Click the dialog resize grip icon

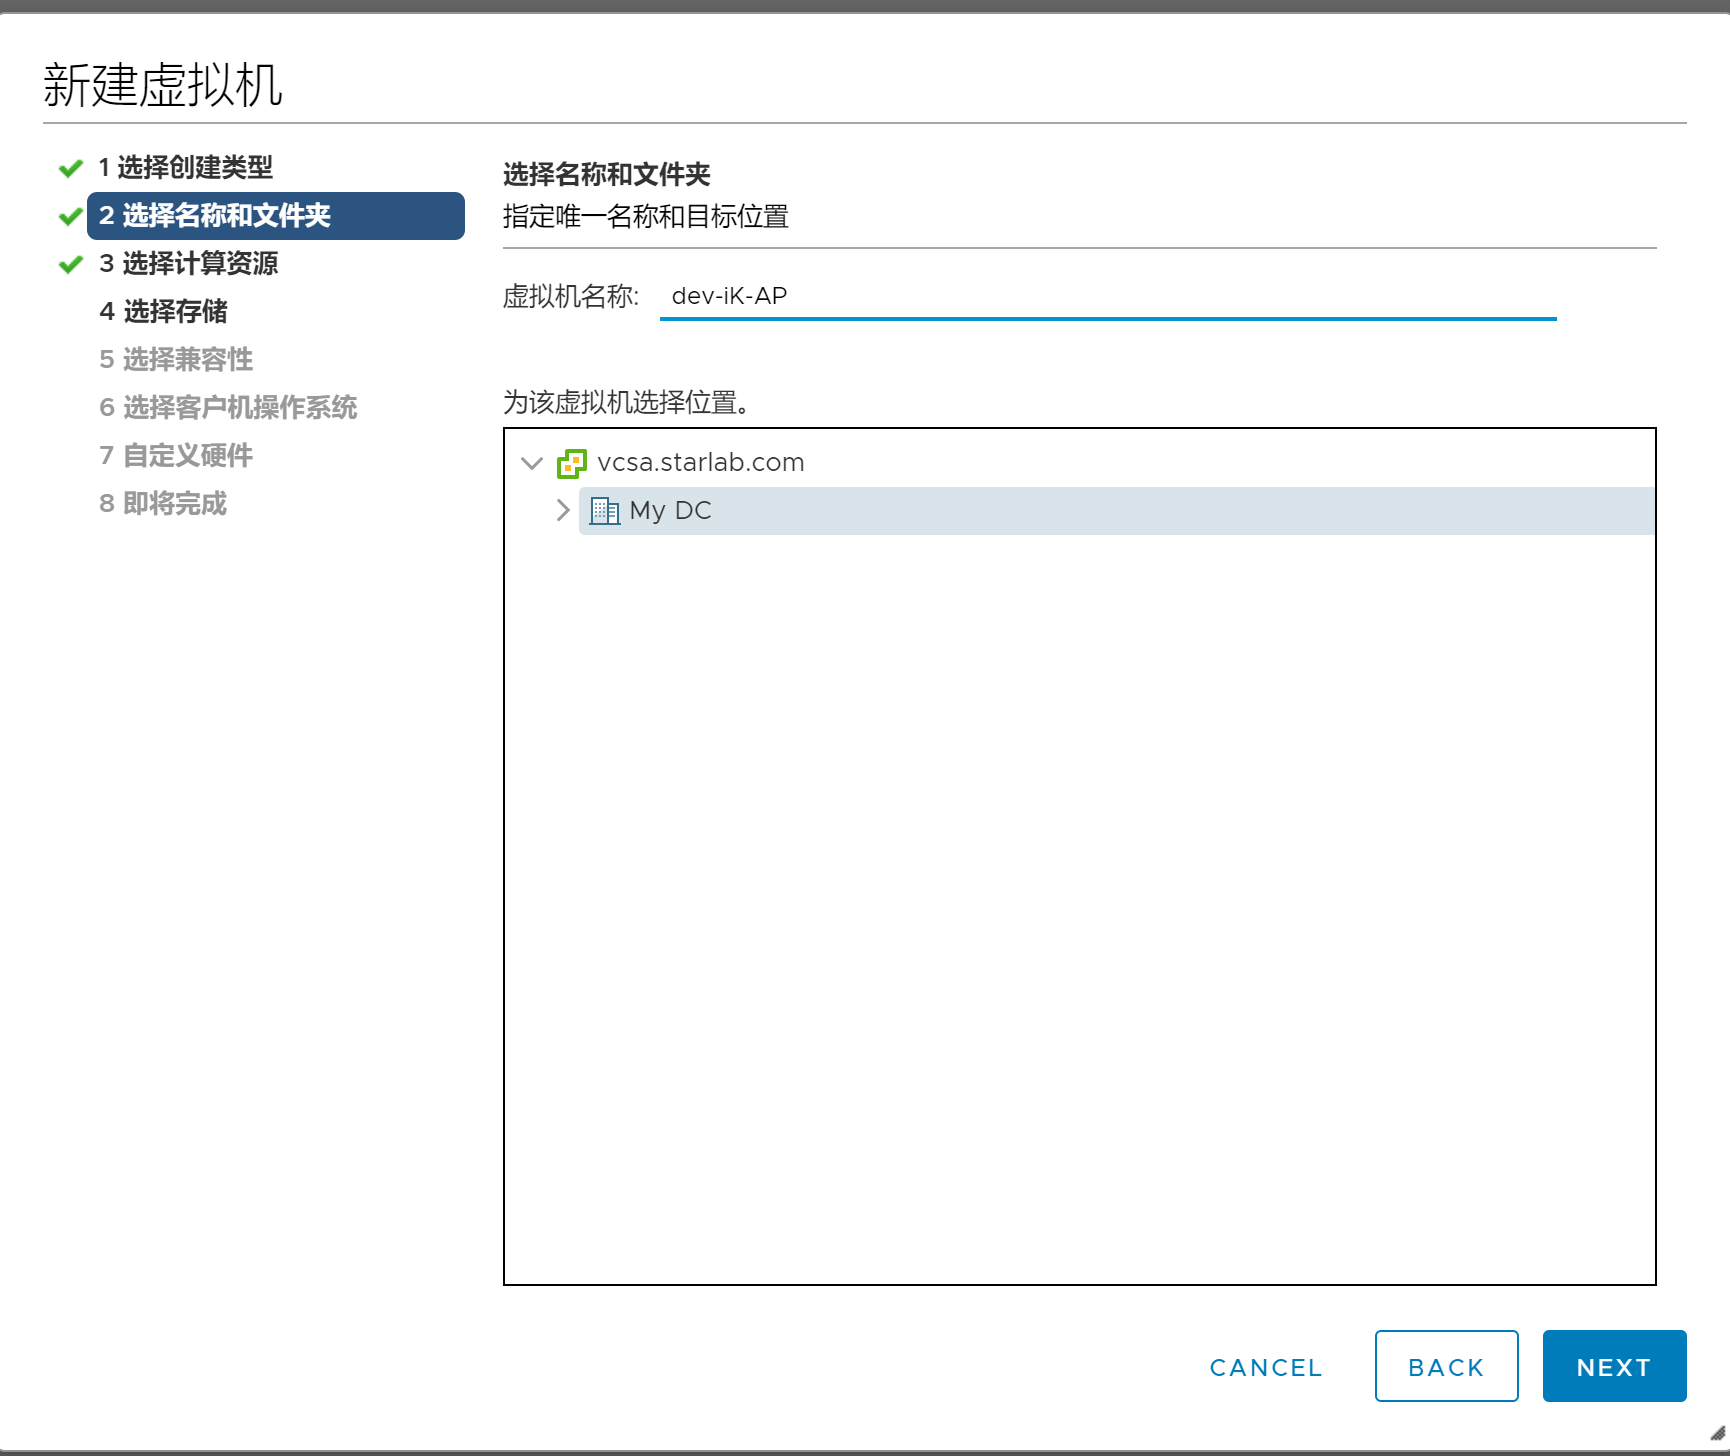tap(1717, 1433)
